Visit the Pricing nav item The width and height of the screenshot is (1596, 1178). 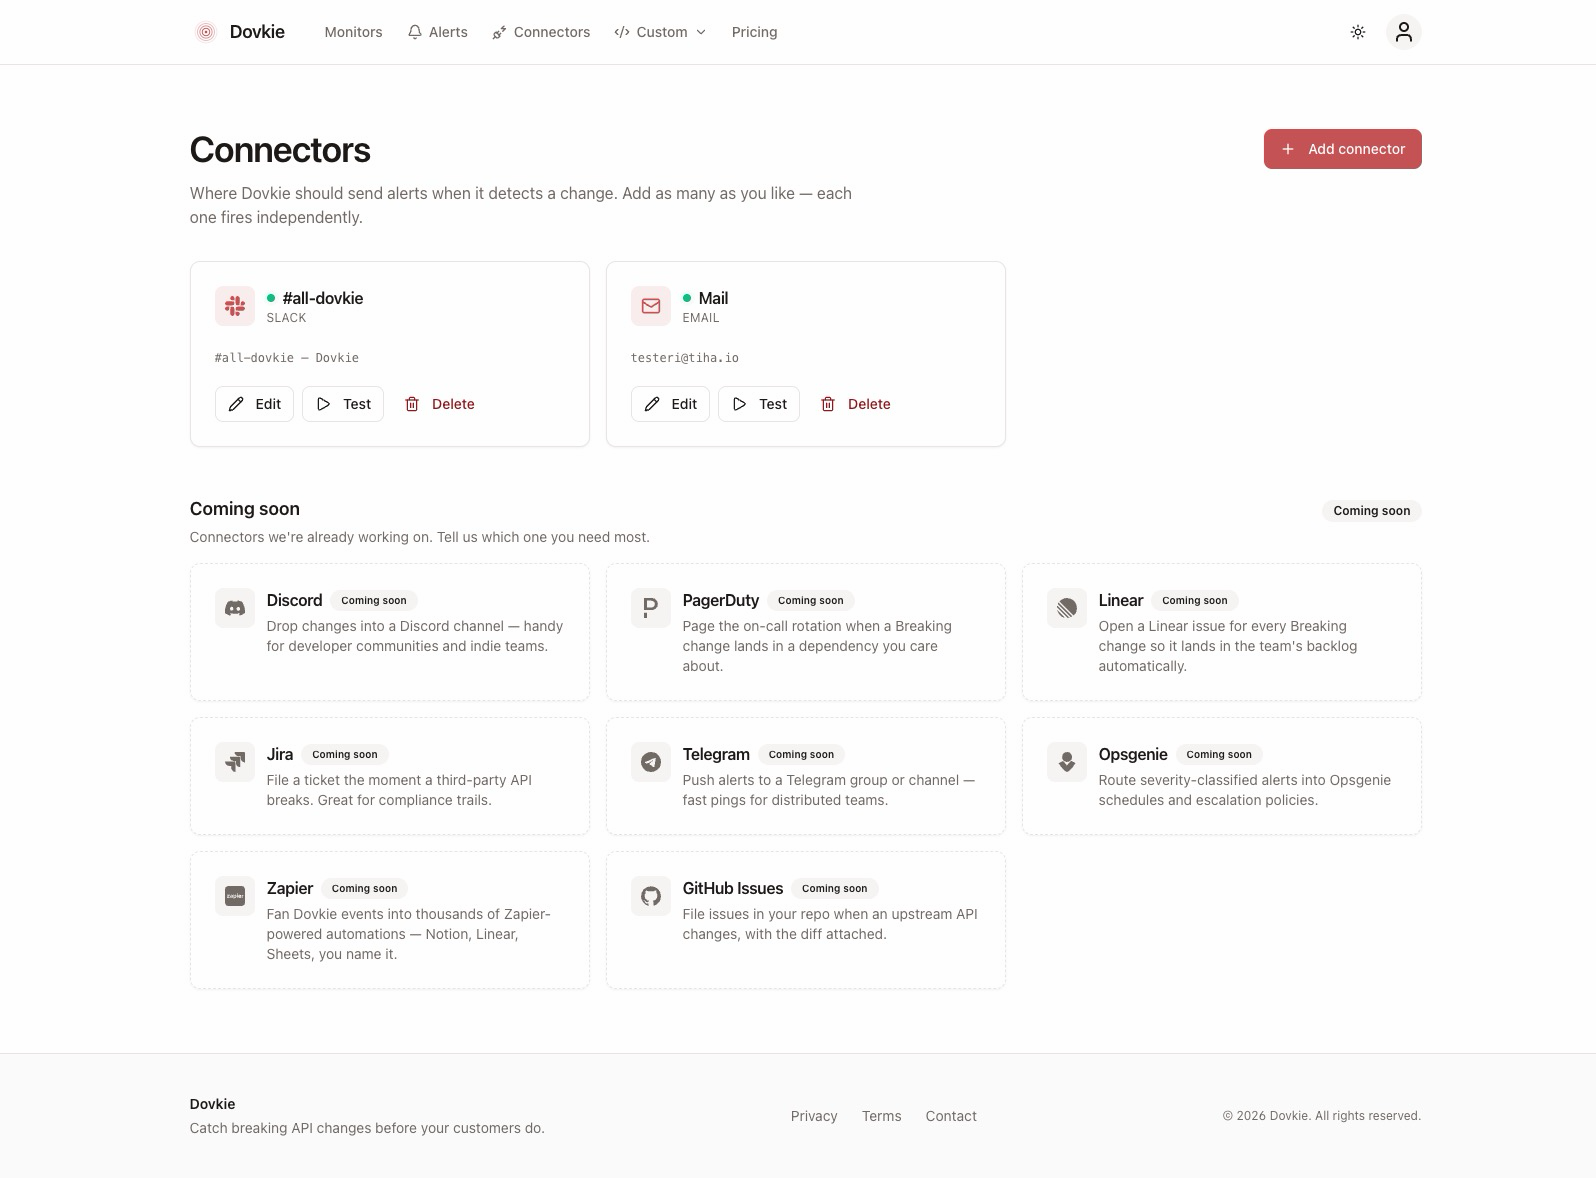pos(754,32)
